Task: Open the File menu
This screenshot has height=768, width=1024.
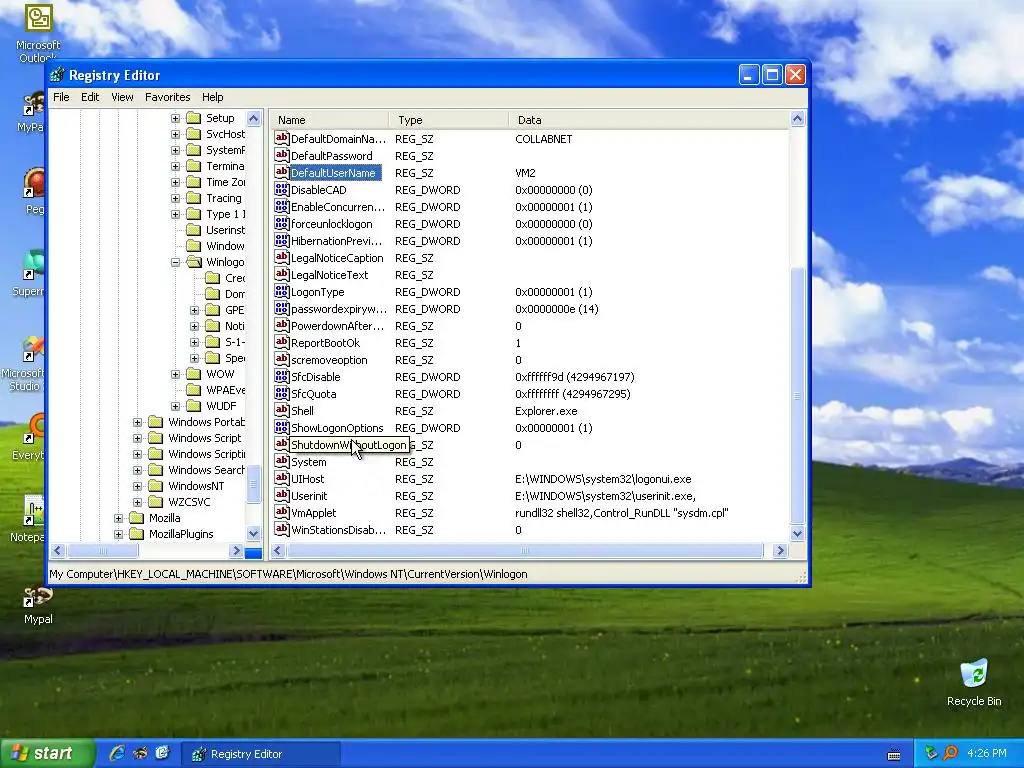Action: [x=61, y=97]
